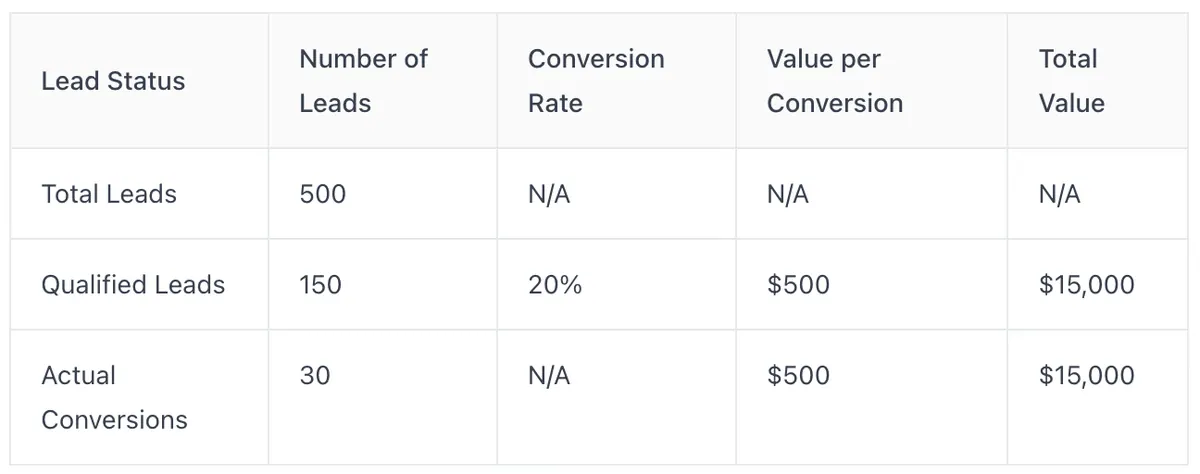Select Total Leads total value N/A cell

click(x=1060, y=194)
